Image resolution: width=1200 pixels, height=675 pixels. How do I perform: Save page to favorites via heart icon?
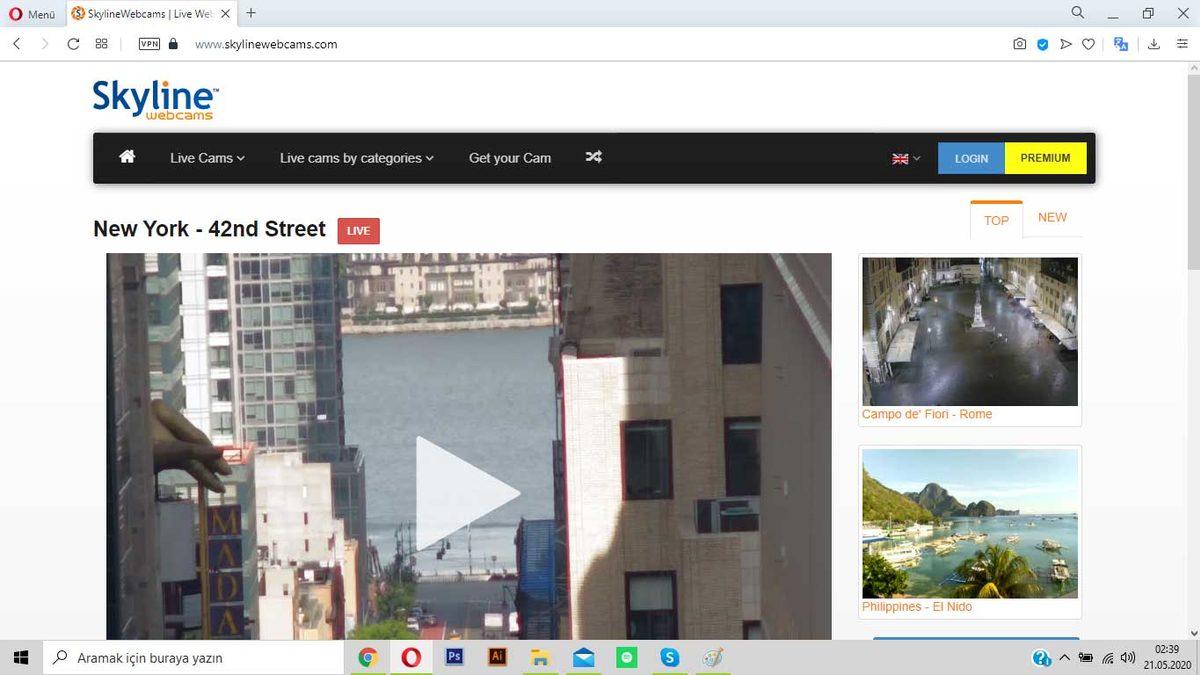1088,44
